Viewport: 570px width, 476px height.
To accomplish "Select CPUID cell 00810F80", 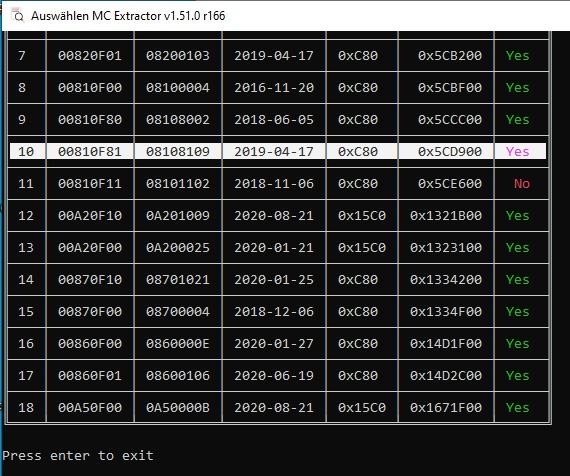I will pyautogui.click(x=89, y=120).
